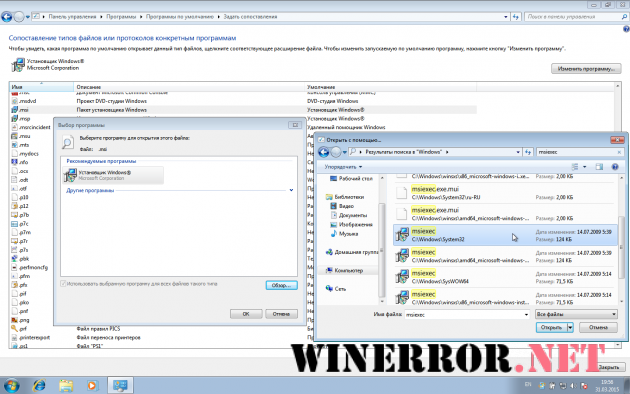Open help in Open With dialog toolbar

615,167
